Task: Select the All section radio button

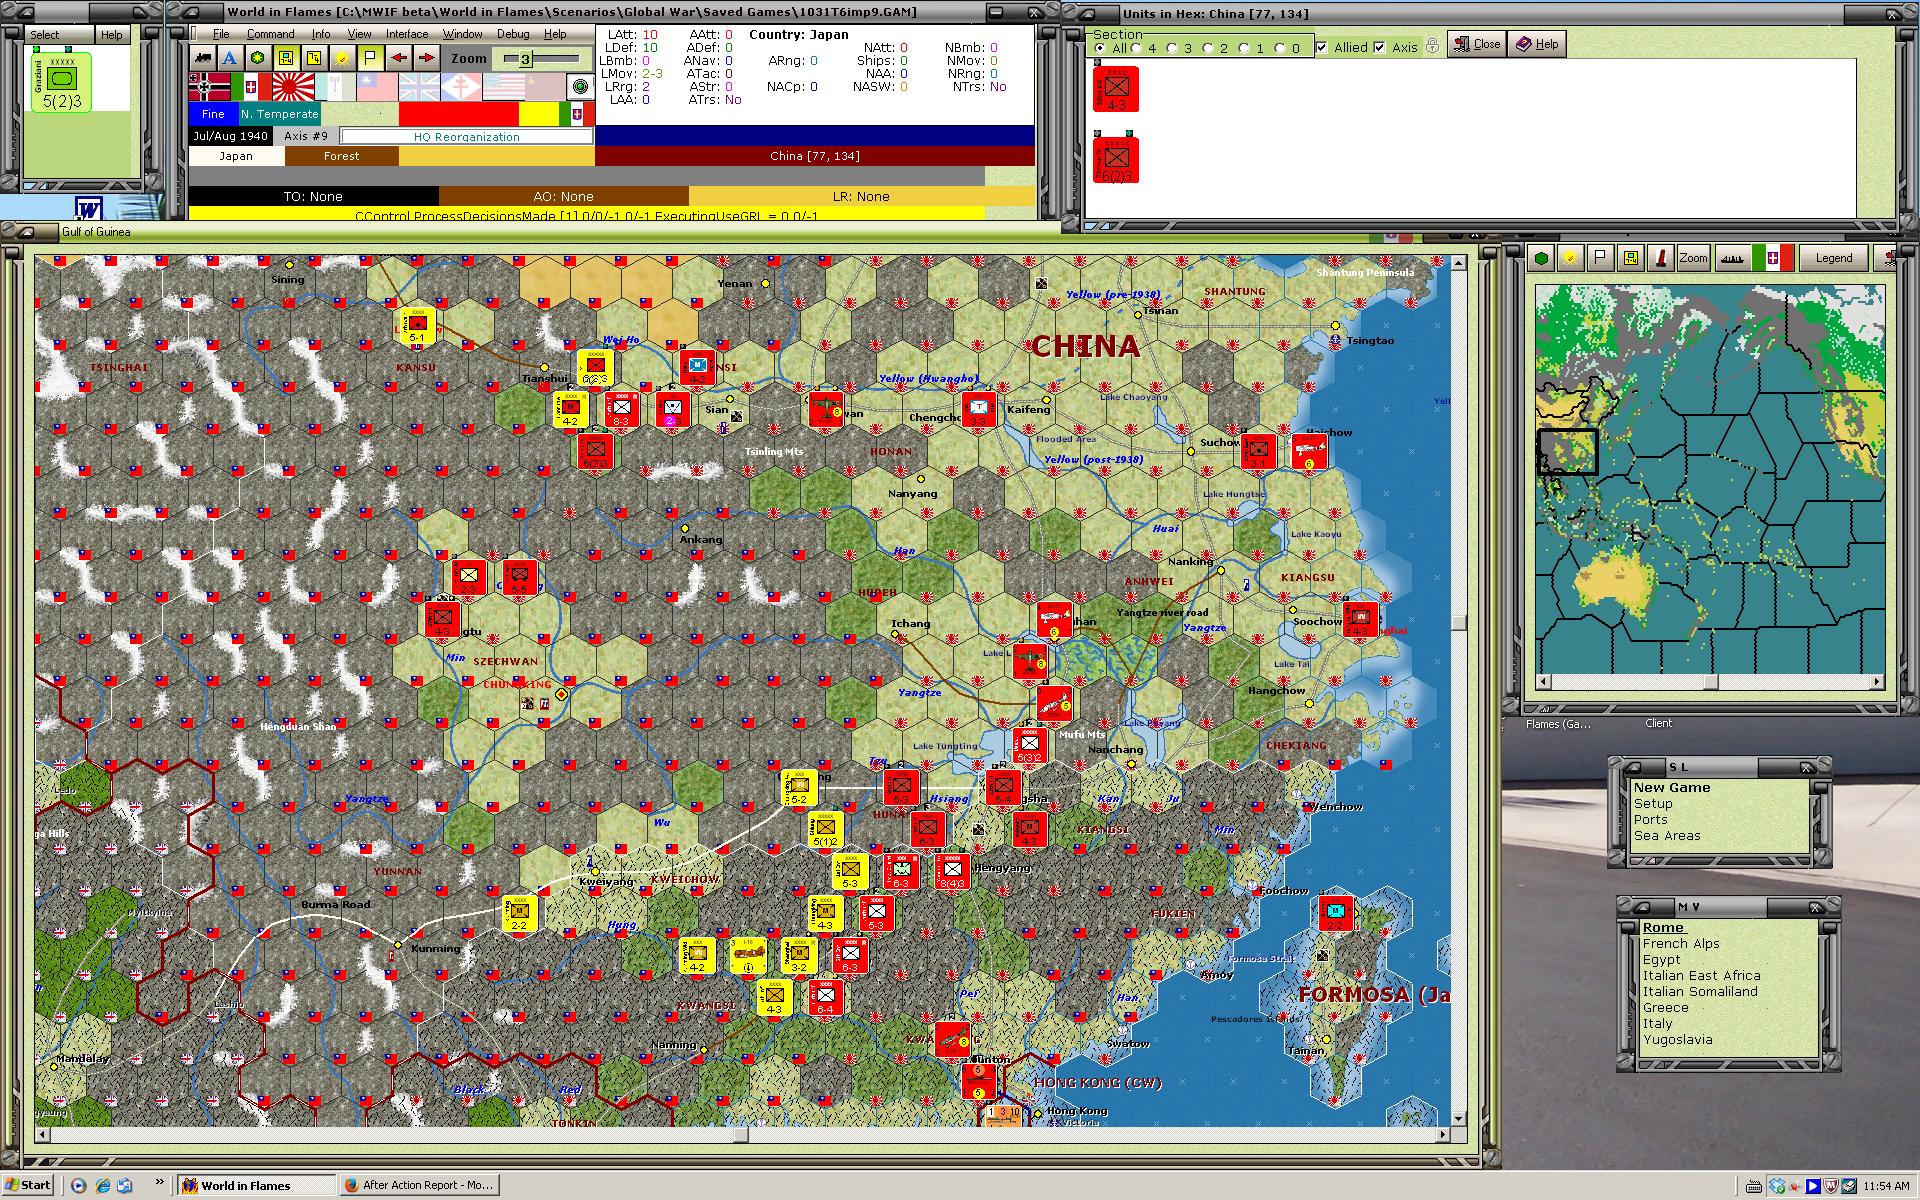Action: point(1100,48)
